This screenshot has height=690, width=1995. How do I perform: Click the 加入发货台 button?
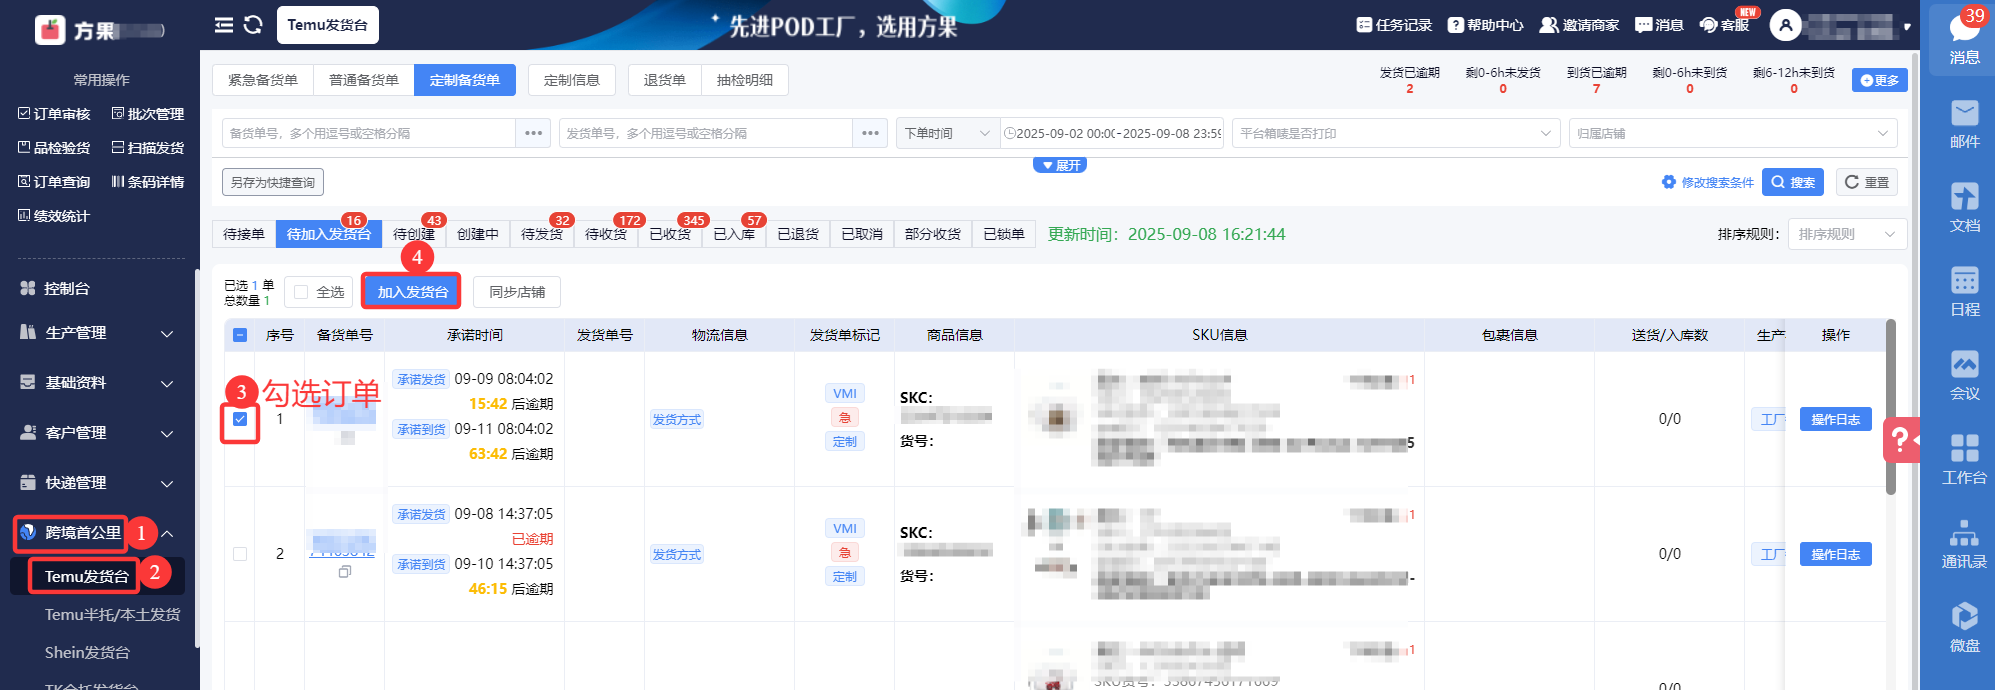point(412,292)
